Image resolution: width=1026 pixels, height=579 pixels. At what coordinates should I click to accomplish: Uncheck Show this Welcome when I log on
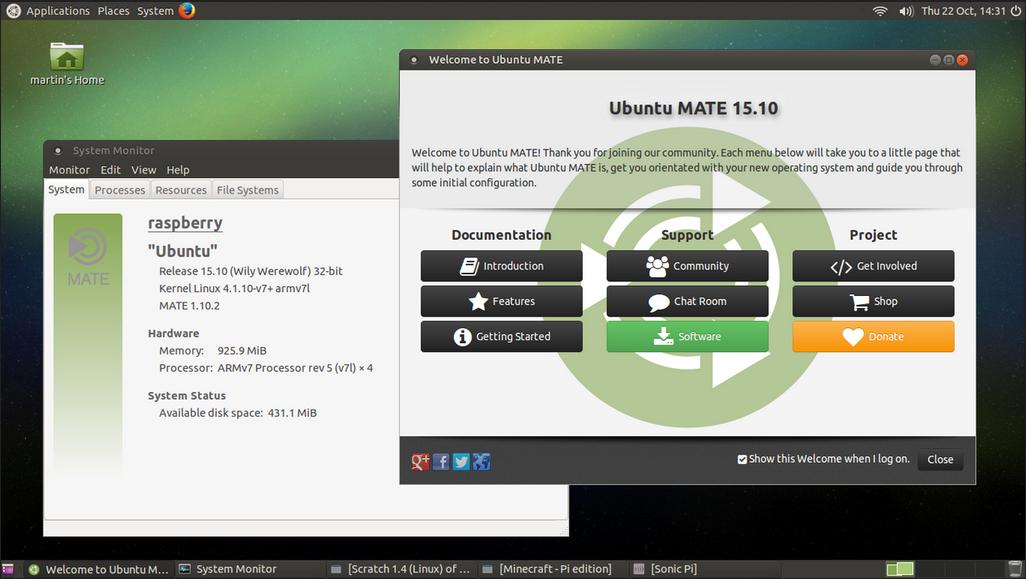pos(742,458)
